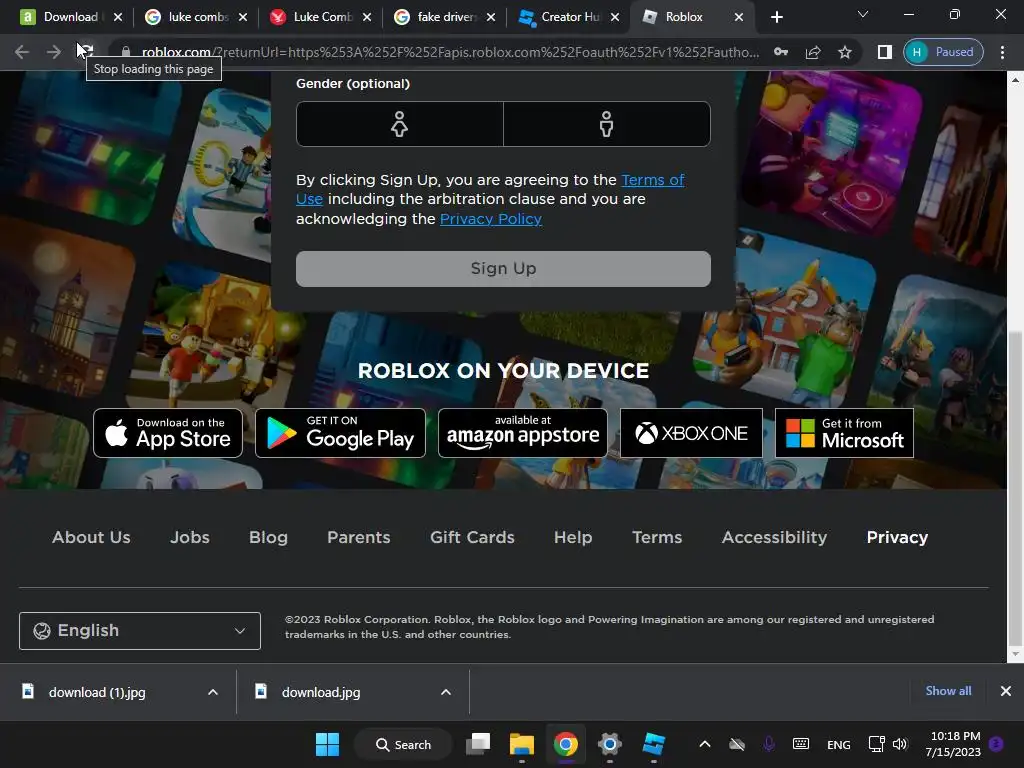Go to the Gift Cards footer link
The height and width of the screenshot is (768, 1024).
click(472, 537)
